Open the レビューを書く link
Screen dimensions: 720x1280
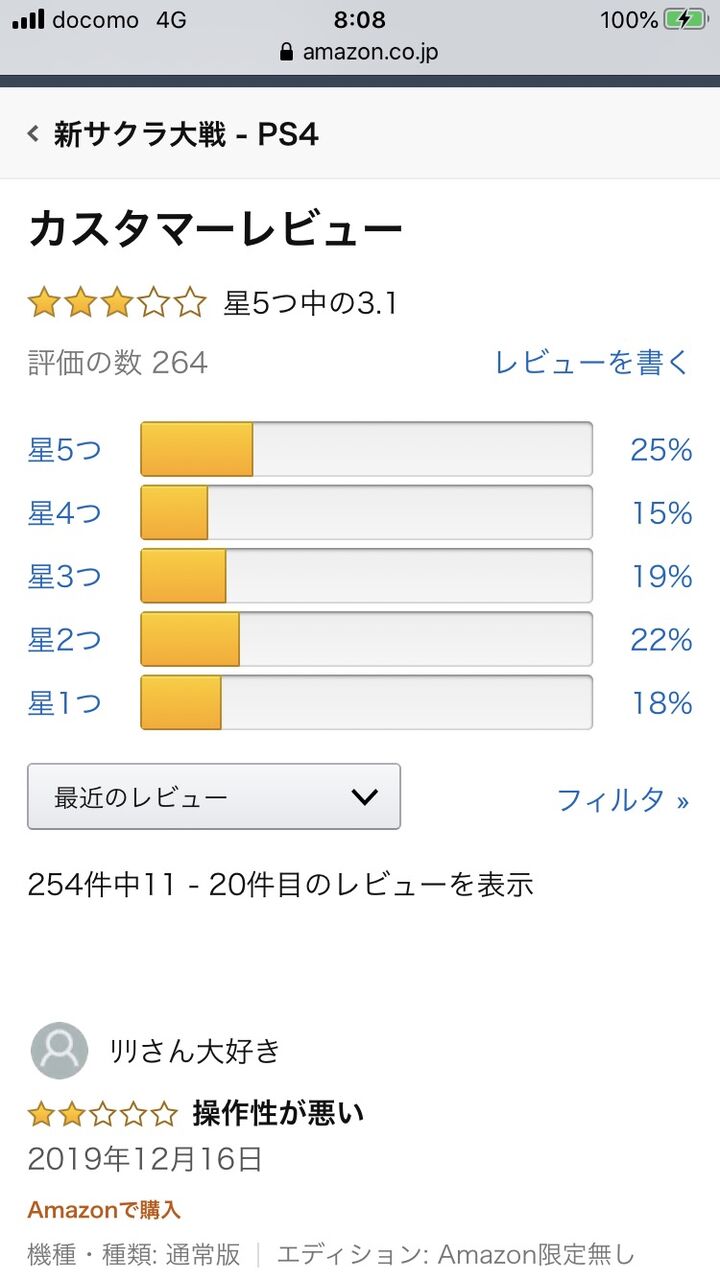(592, 362)
